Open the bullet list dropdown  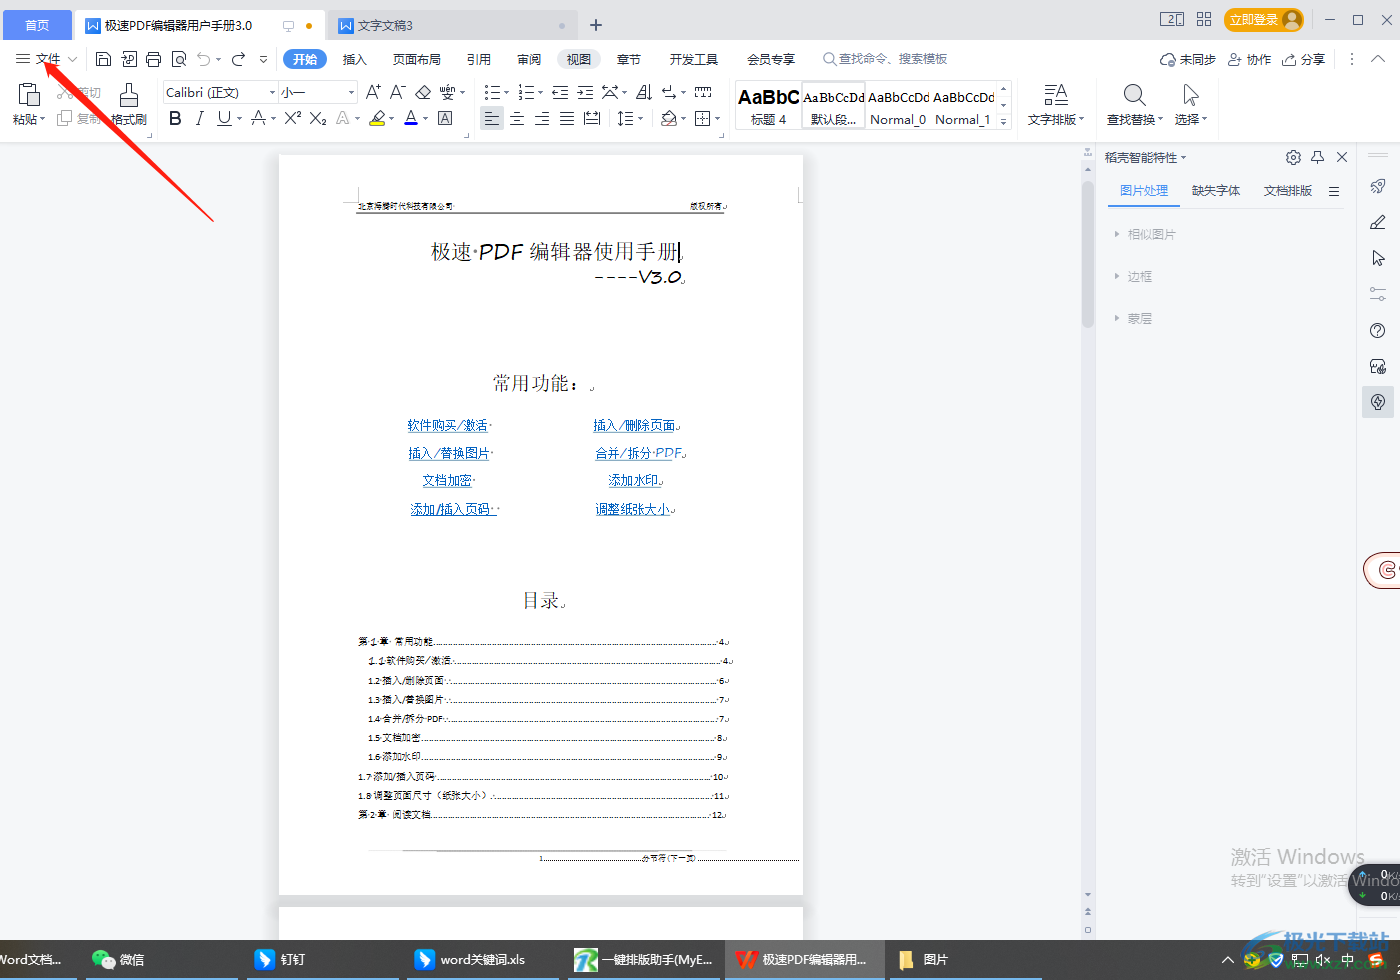pos(507,92)
